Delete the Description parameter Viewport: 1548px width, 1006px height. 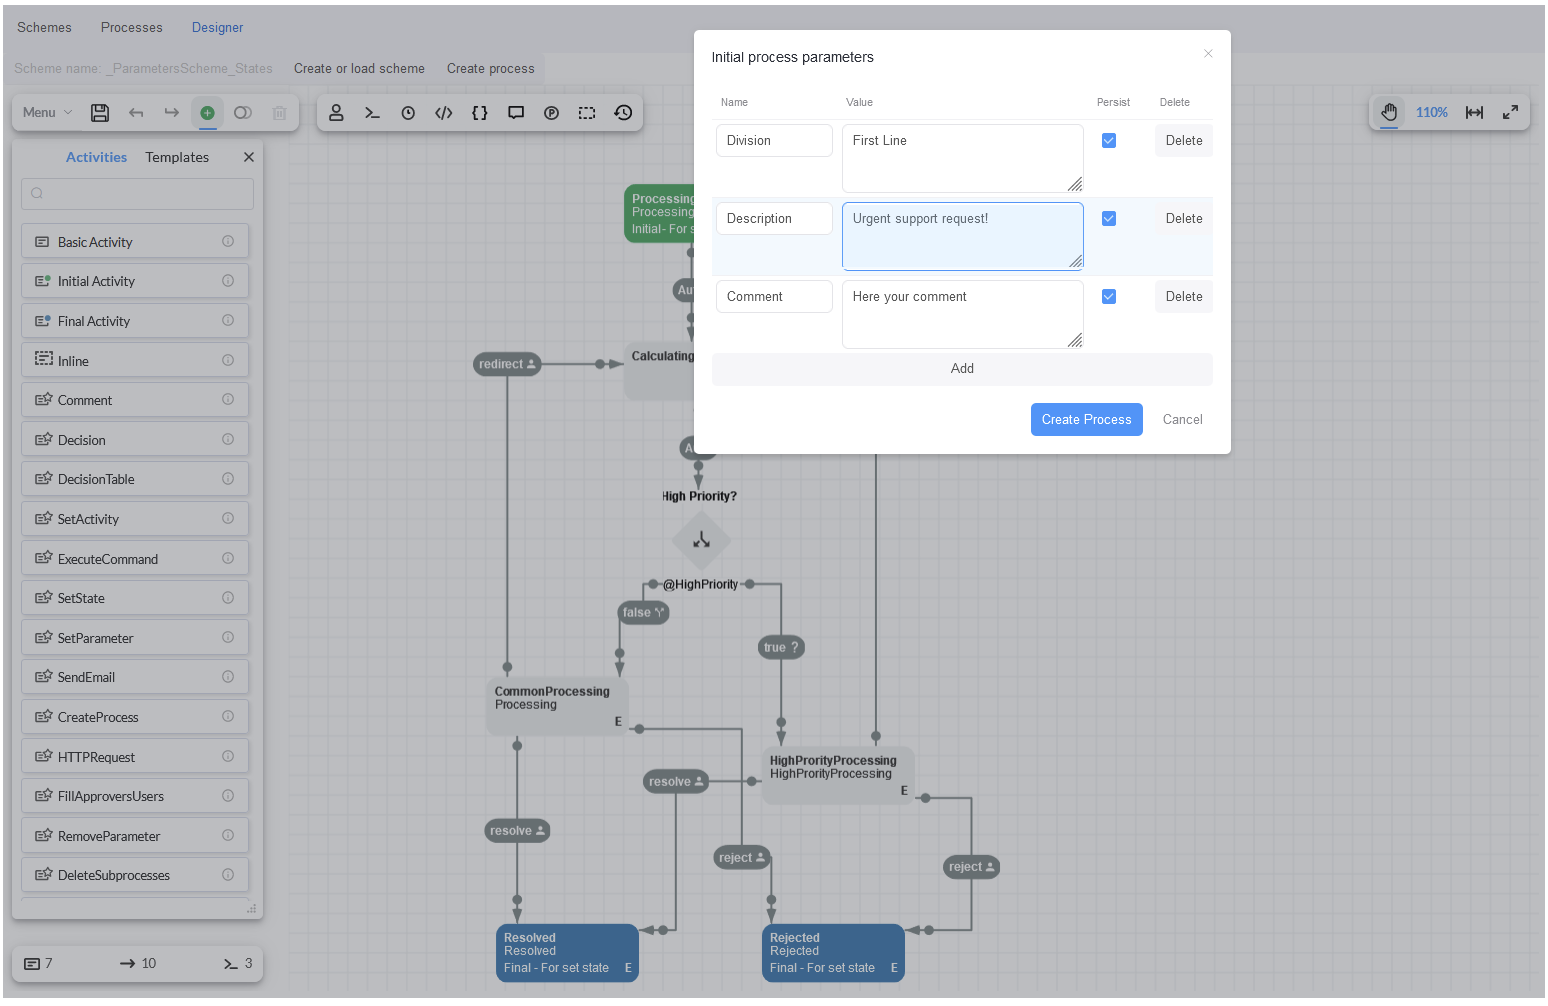[x=1184, y=219]
